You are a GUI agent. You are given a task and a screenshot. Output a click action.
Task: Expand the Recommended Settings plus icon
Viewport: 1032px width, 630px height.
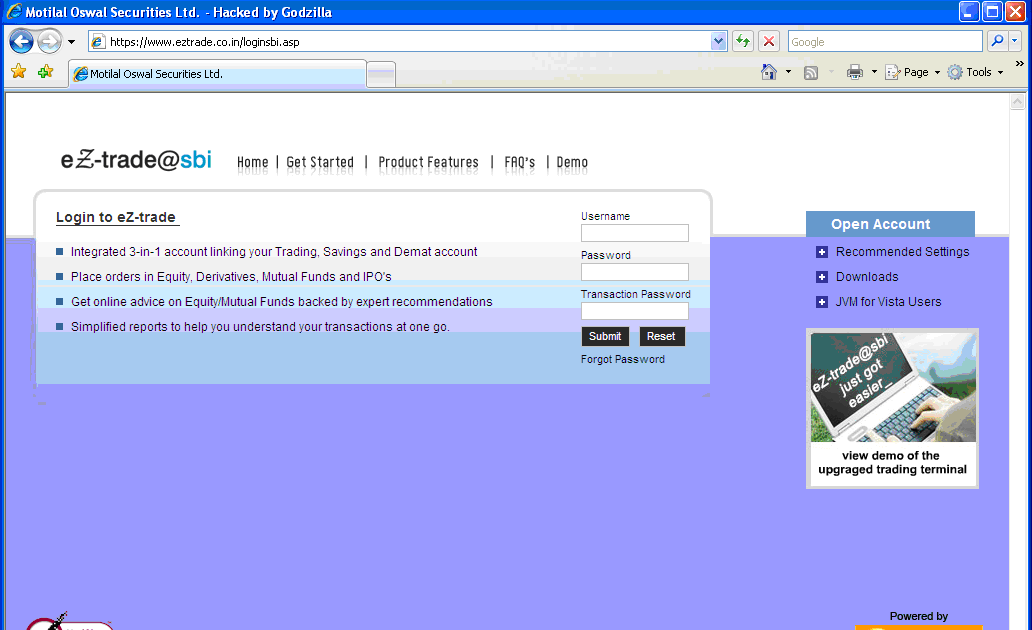tap(821, 252)
